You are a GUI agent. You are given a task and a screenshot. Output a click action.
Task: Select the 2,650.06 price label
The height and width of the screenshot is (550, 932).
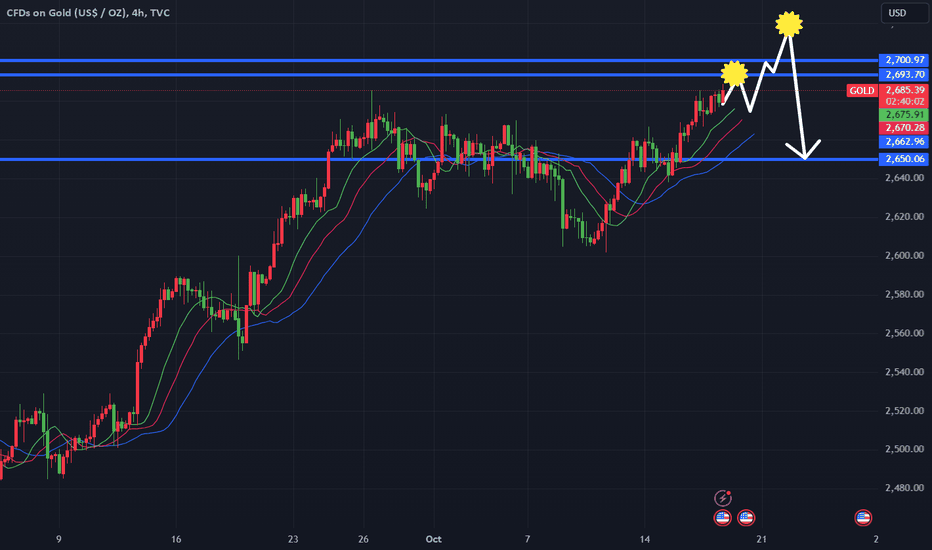pos(903,159)
